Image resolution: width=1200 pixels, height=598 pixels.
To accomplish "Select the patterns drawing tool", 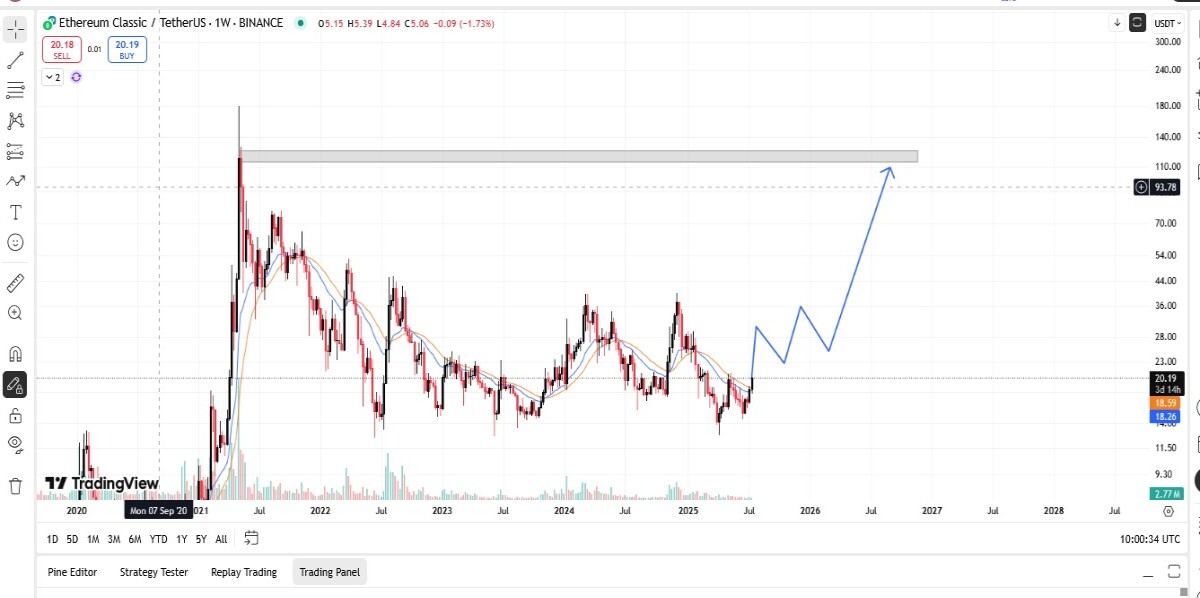I will 15,121.
